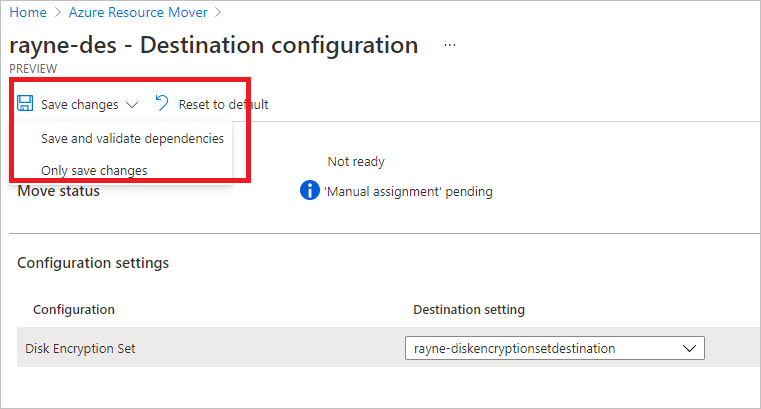
Task: Click the Configuration settings section heading
Action: [93, 263]
